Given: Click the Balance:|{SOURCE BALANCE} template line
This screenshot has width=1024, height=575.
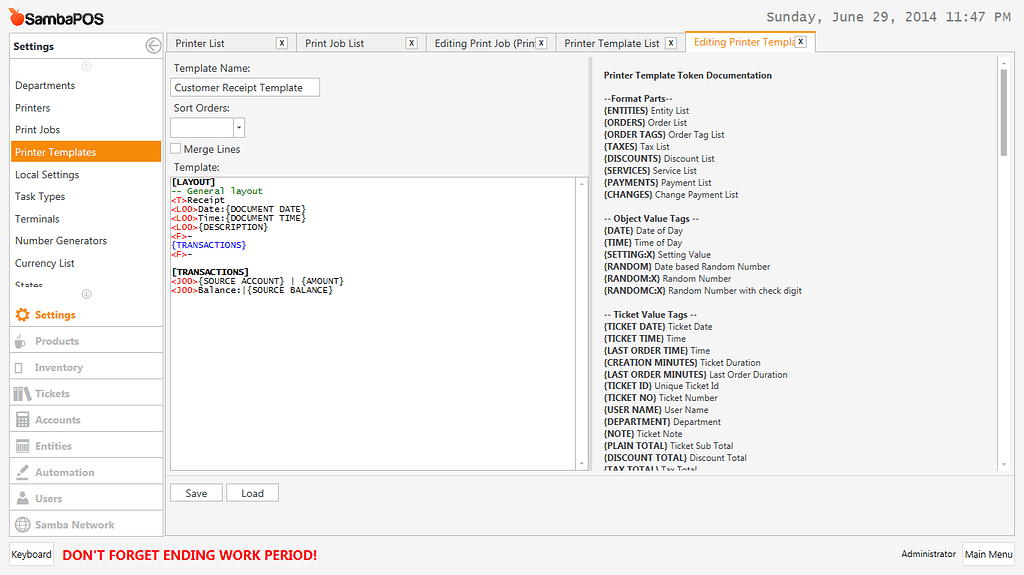Looking at the screenshot, I should click(x=252, y=290).
